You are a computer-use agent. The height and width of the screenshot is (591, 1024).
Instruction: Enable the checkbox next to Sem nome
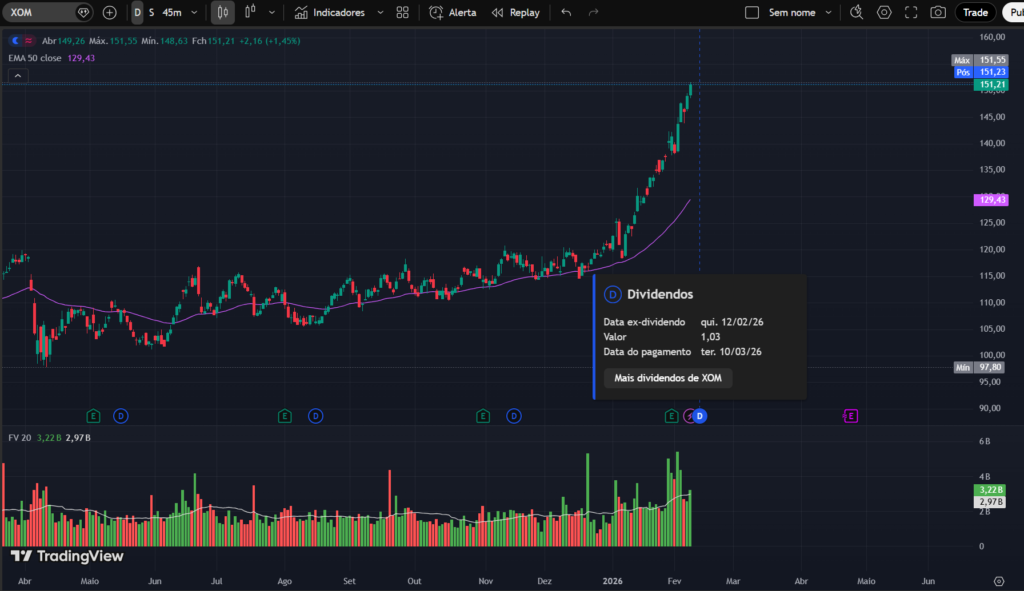(752, 12)
